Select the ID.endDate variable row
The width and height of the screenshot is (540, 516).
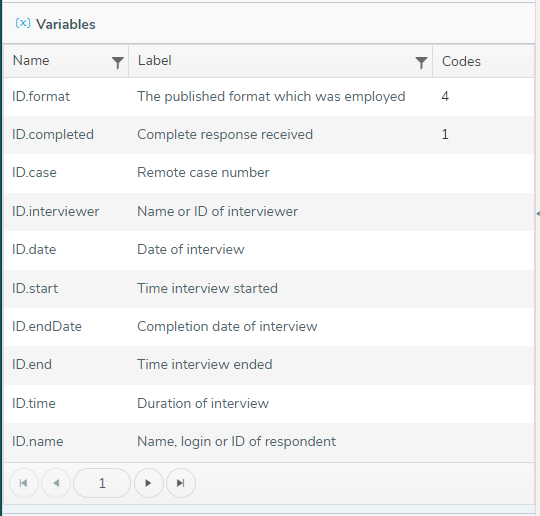point(269,327)
